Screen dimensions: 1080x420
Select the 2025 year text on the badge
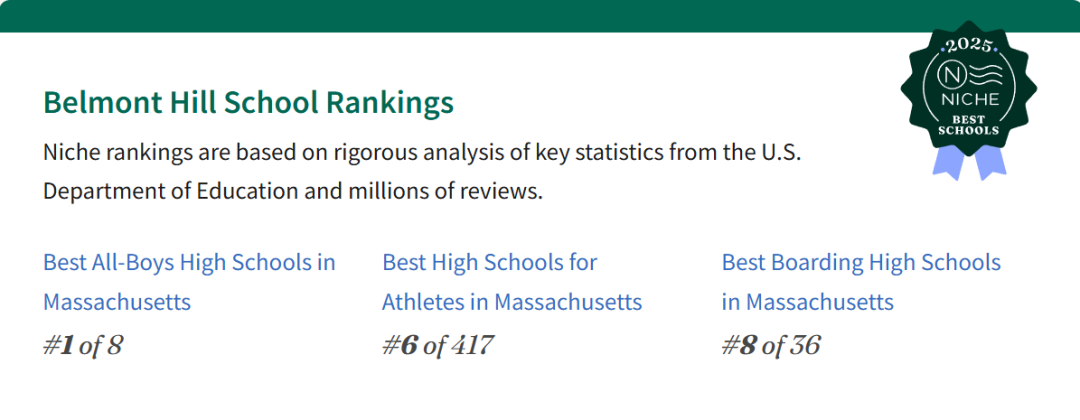pyautogui.click(x=968, y=47)
